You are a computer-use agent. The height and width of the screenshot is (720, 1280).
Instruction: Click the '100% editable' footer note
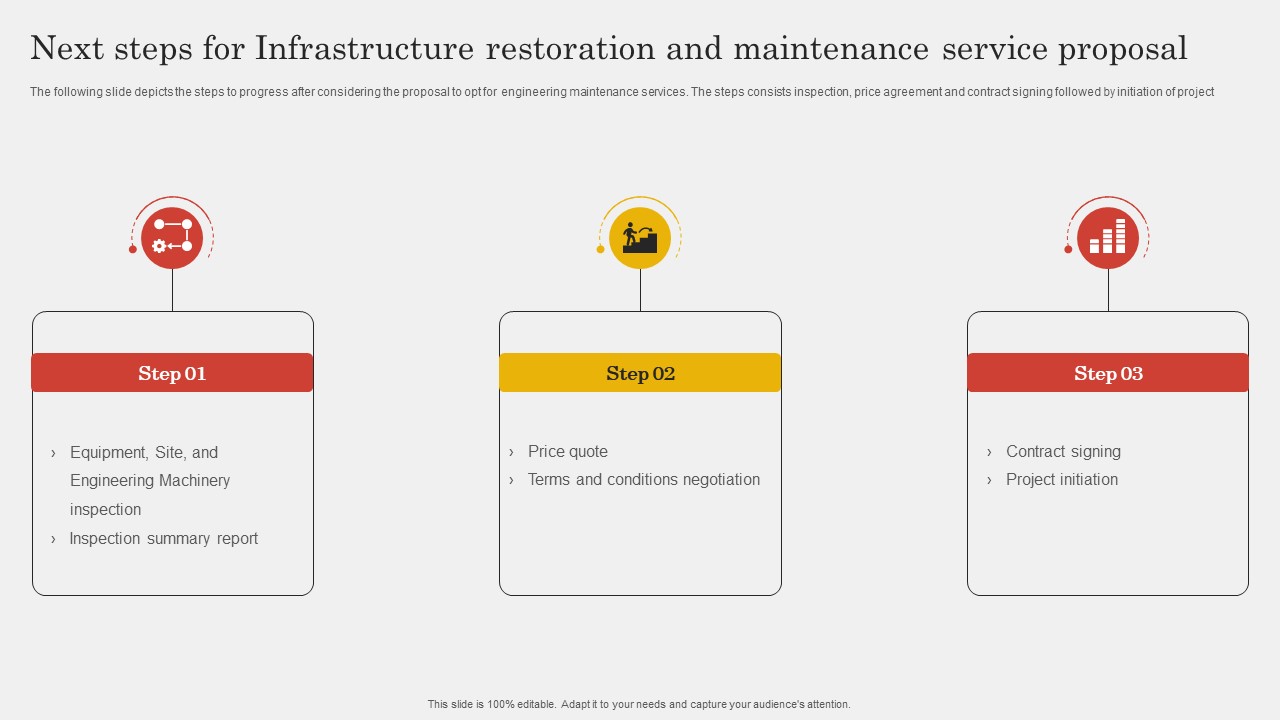pos(639,705)
